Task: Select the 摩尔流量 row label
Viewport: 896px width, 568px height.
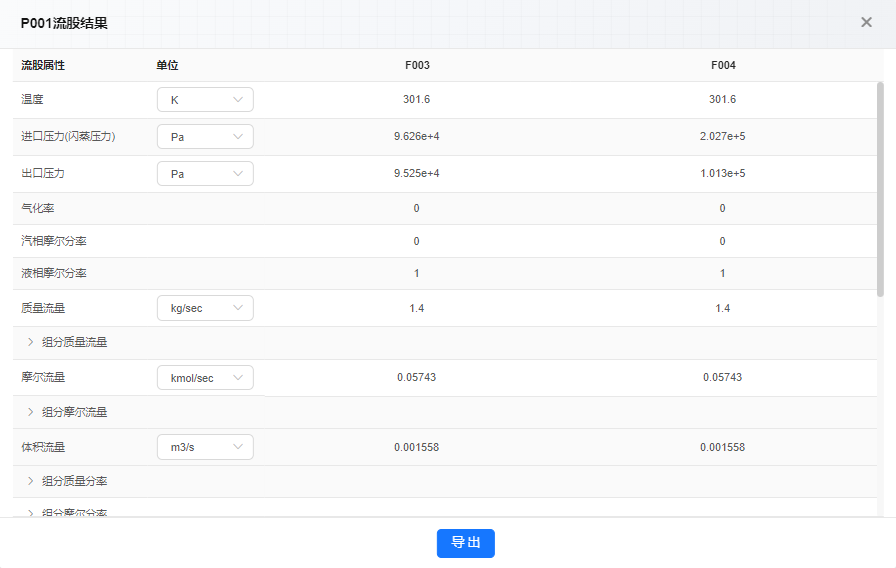Action: click(x=43, y=378)
